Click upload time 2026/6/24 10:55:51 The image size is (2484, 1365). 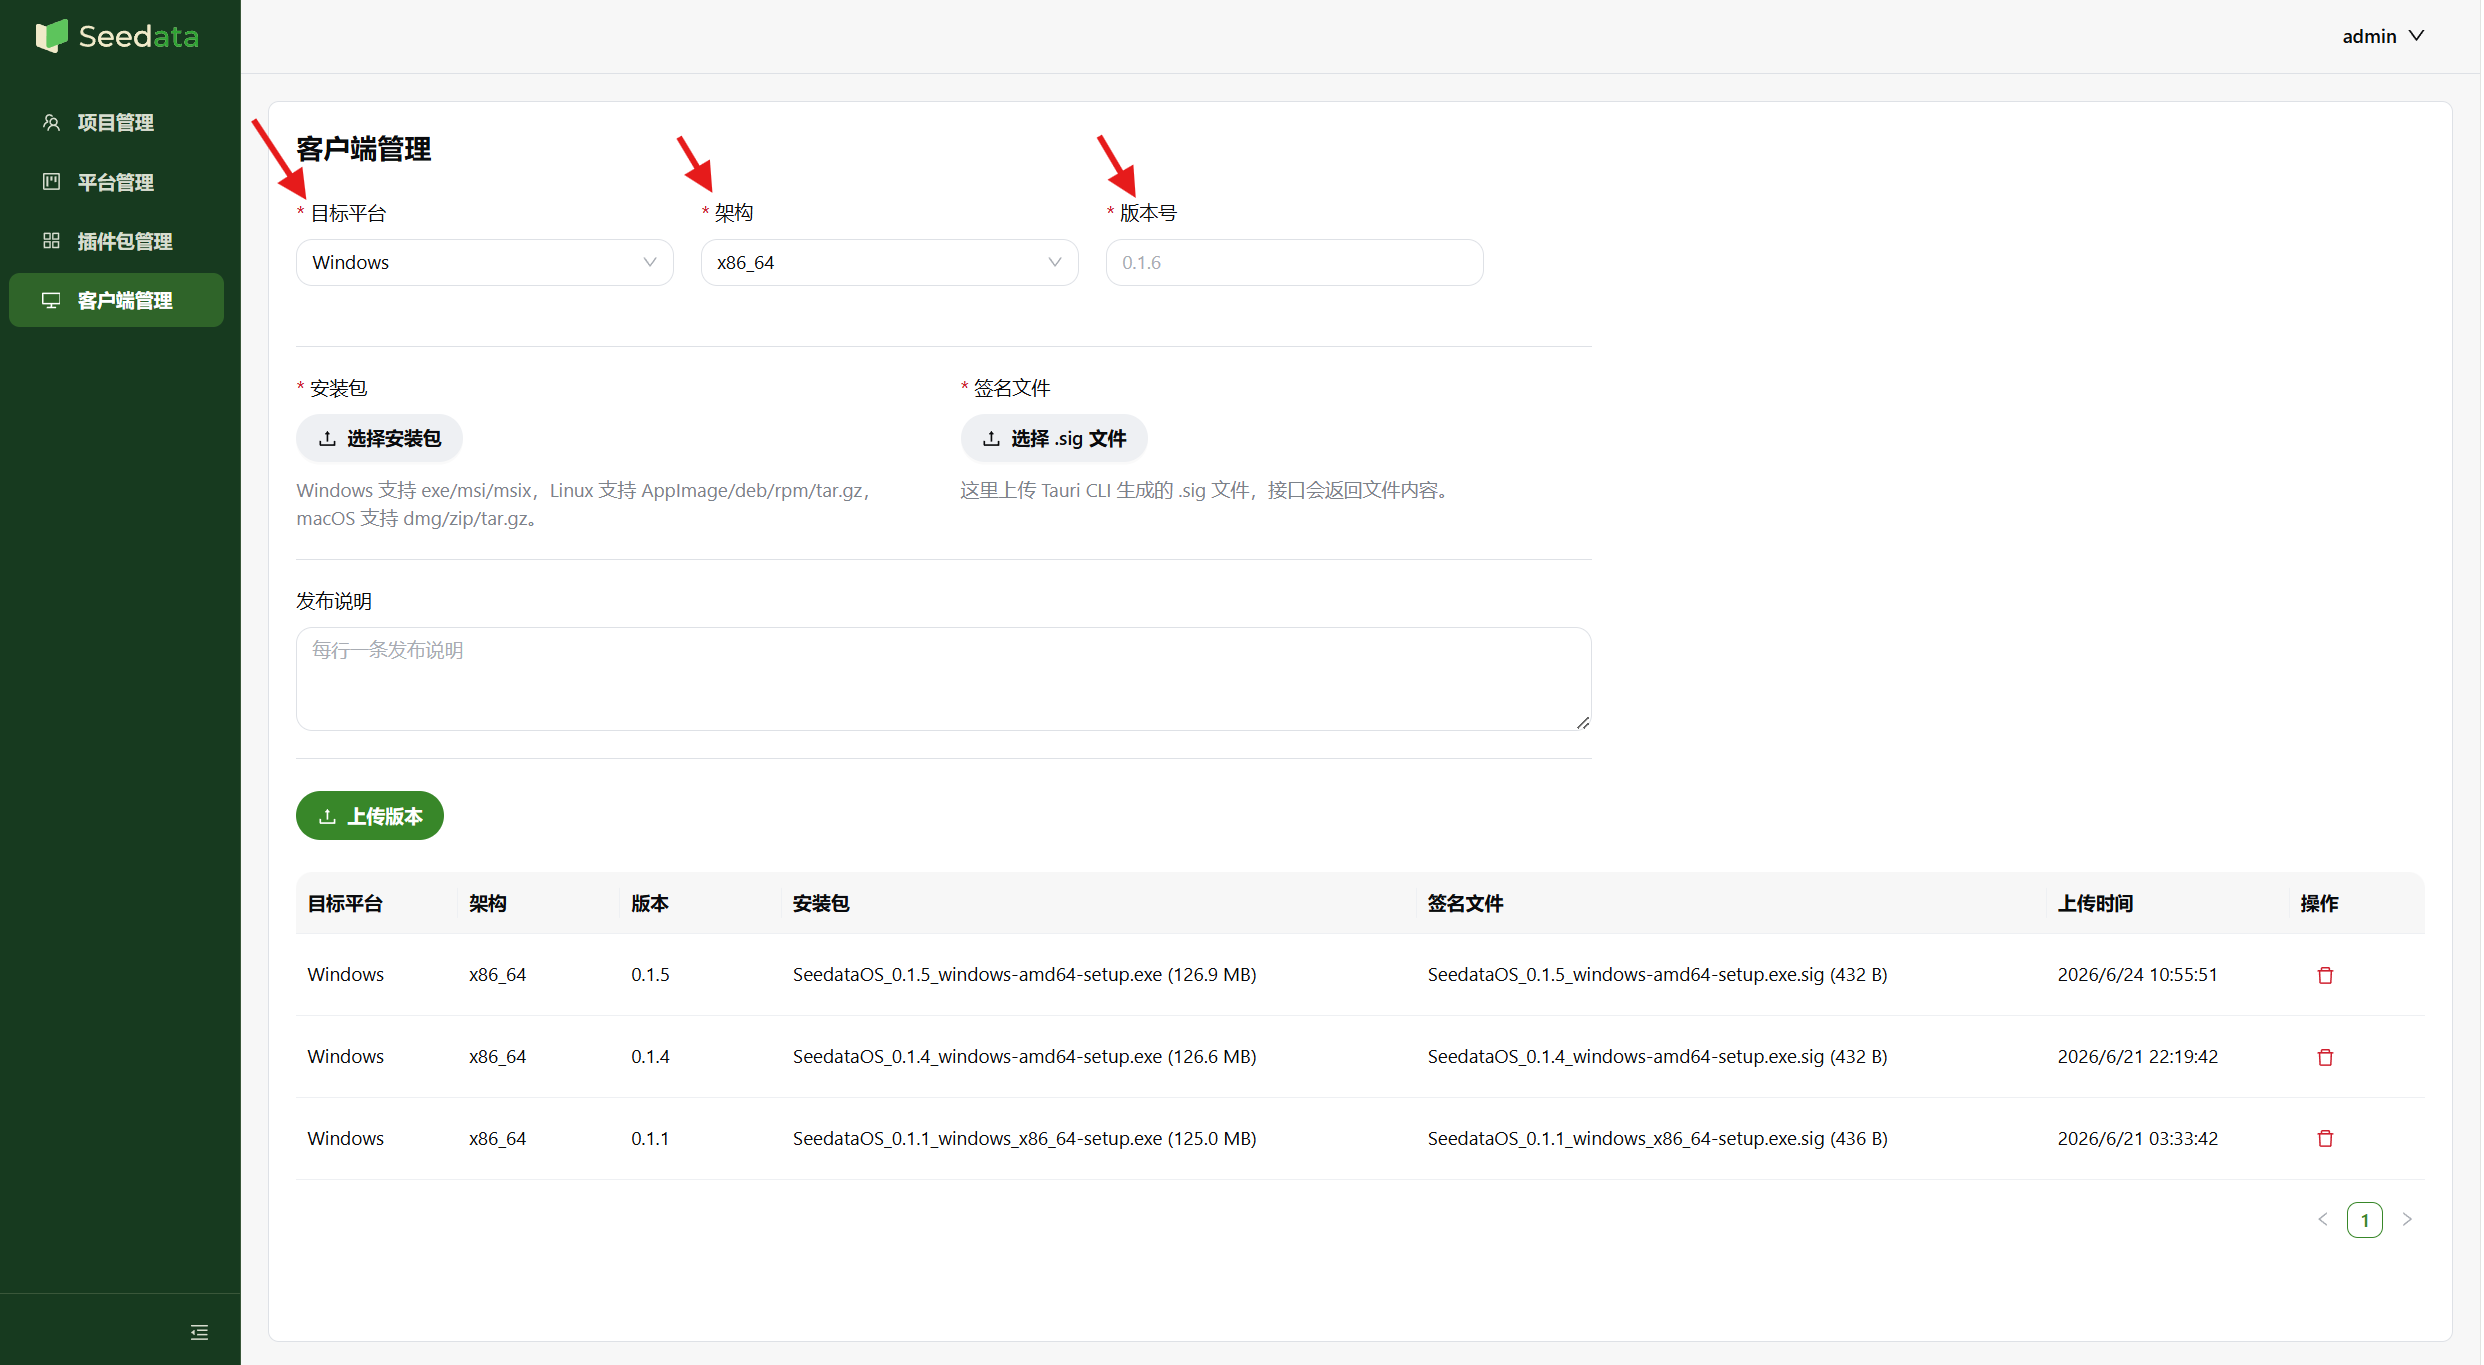pyautogui.click(x=2137, y=974)
